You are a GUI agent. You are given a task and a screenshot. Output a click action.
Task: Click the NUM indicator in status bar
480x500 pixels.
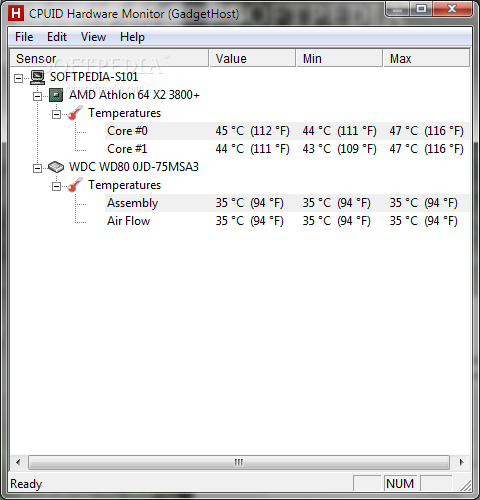tap(400, 483)
